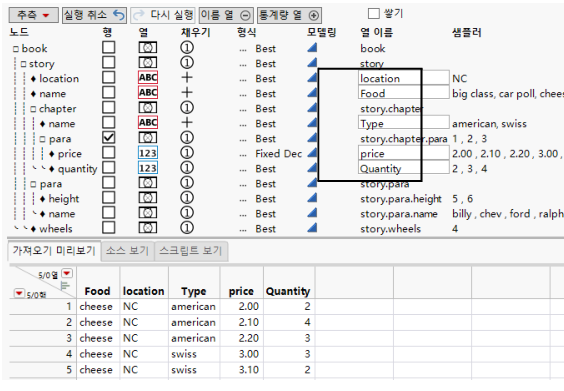Click the column icon for the height node
Screen dimensions: 564x391
tap(148, 198)
